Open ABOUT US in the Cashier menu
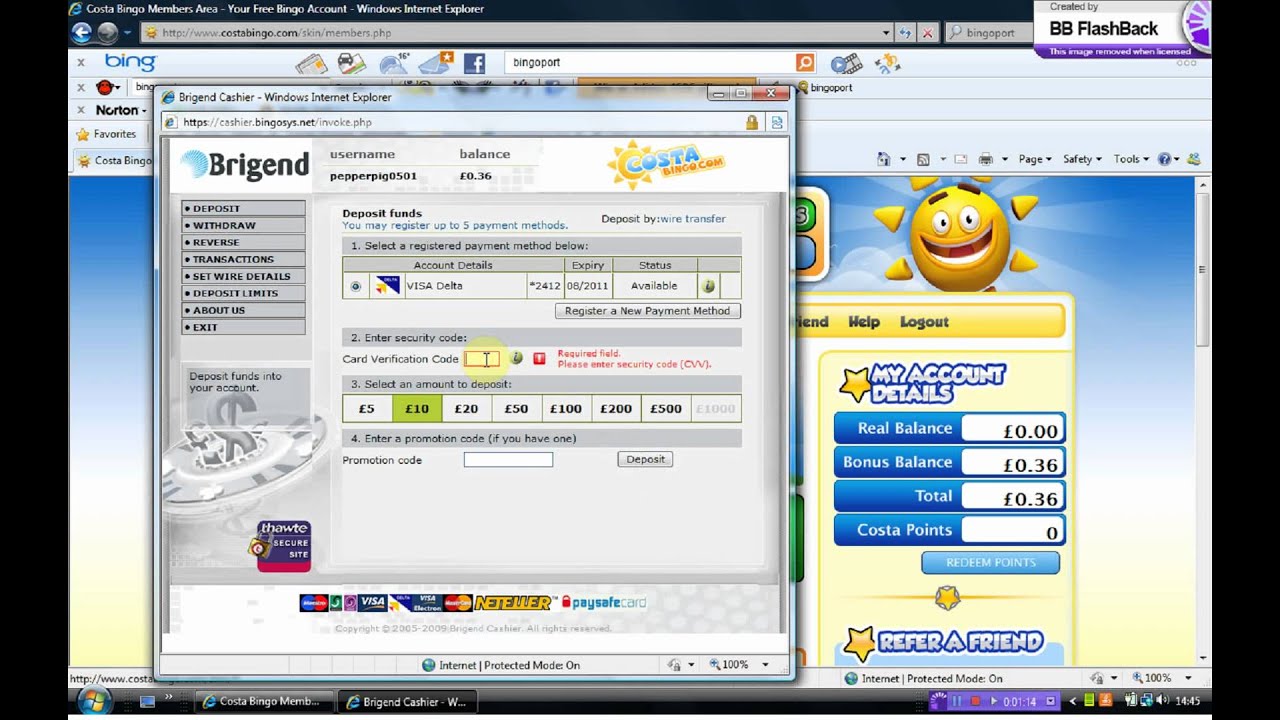The height and width of the screenshot is (720, 1280). [x=243, y=310]
